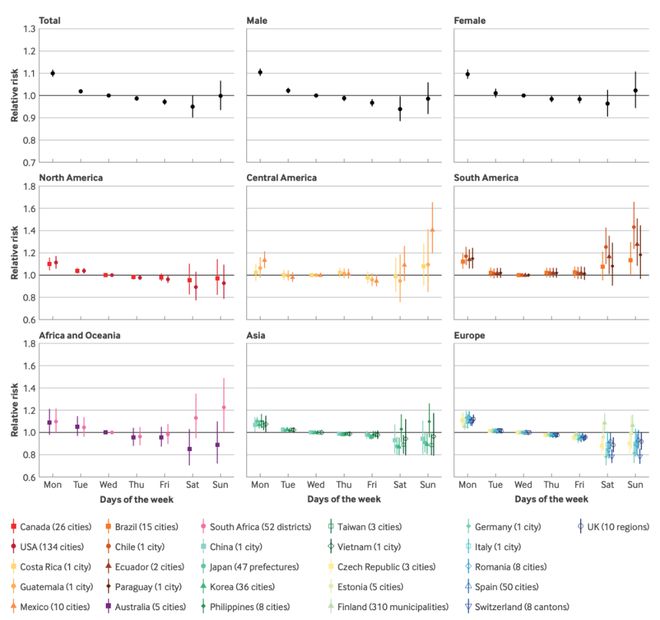Click the Italy hollow square legend marker
This screenshot has width=660, height=620.
pos(468,546)
